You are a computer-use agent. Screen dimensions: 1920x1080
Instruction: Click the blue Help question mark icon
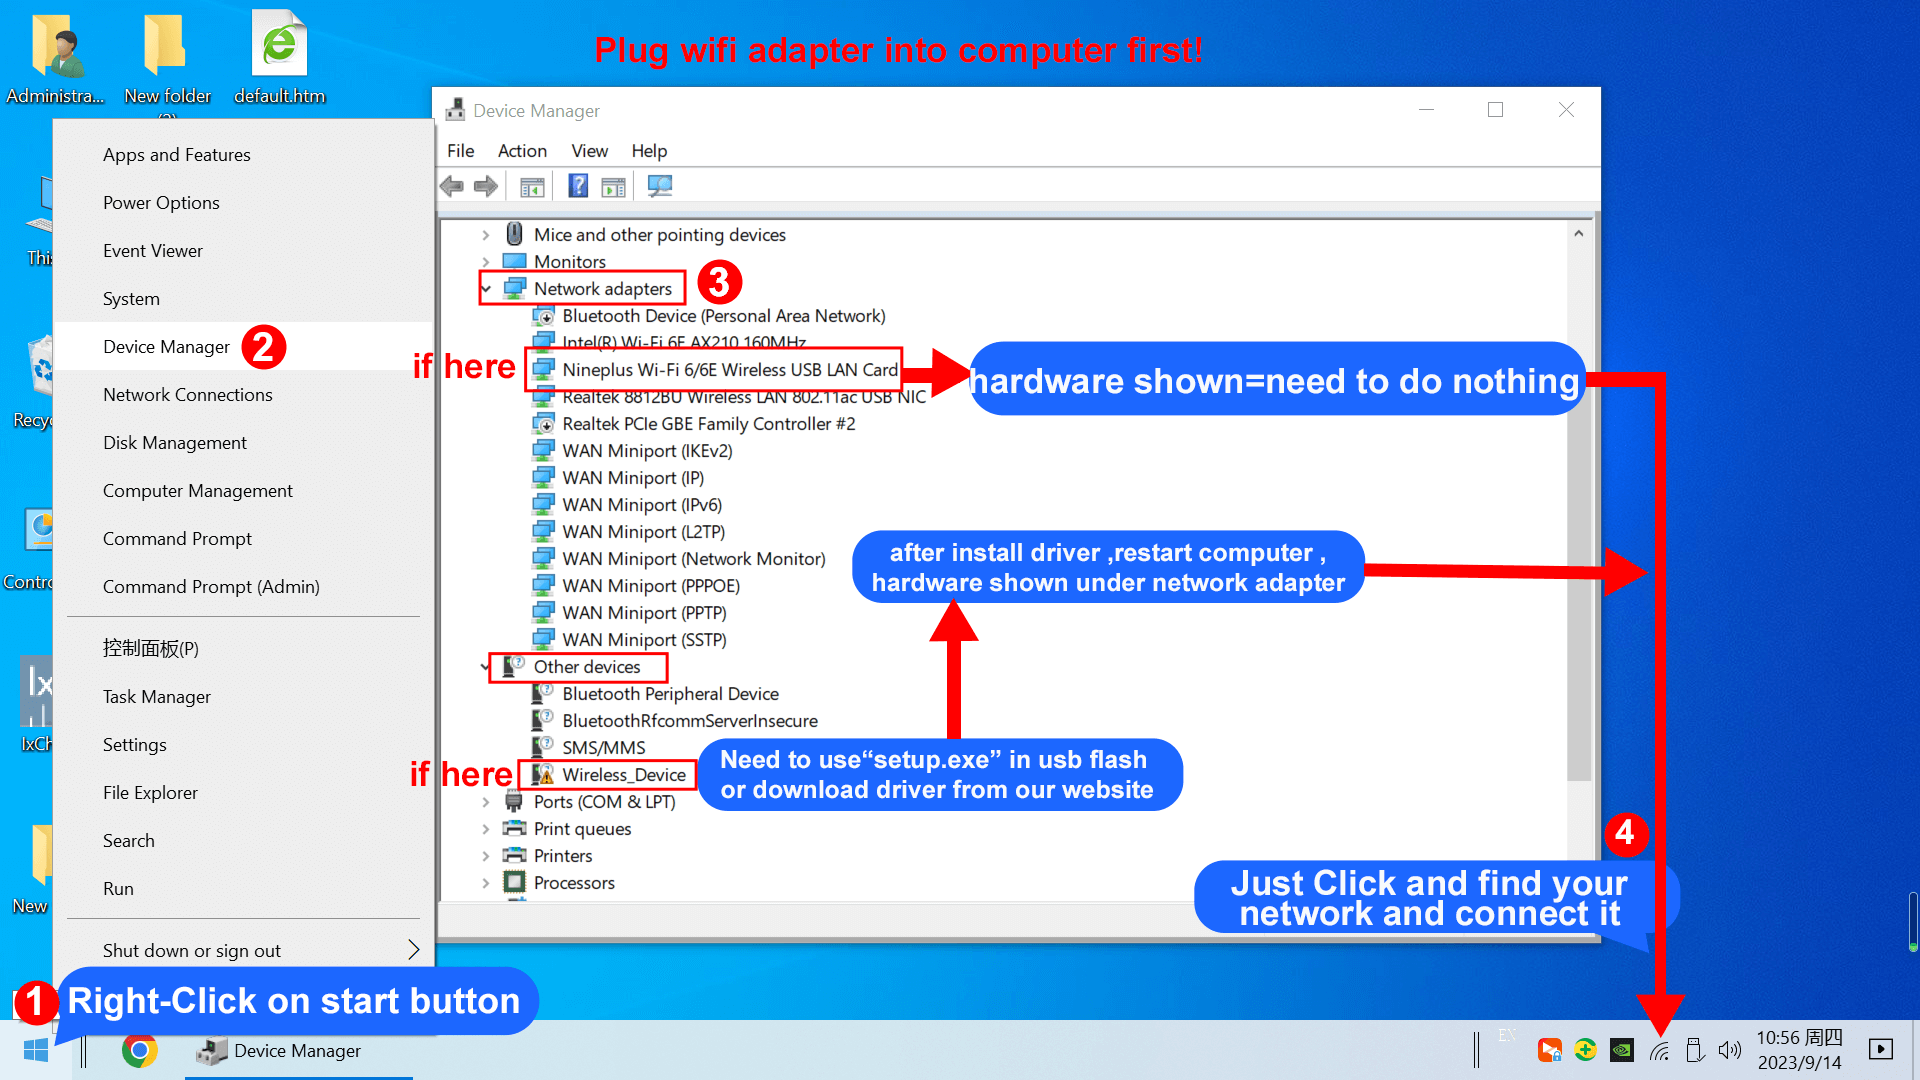pos(578,186)
